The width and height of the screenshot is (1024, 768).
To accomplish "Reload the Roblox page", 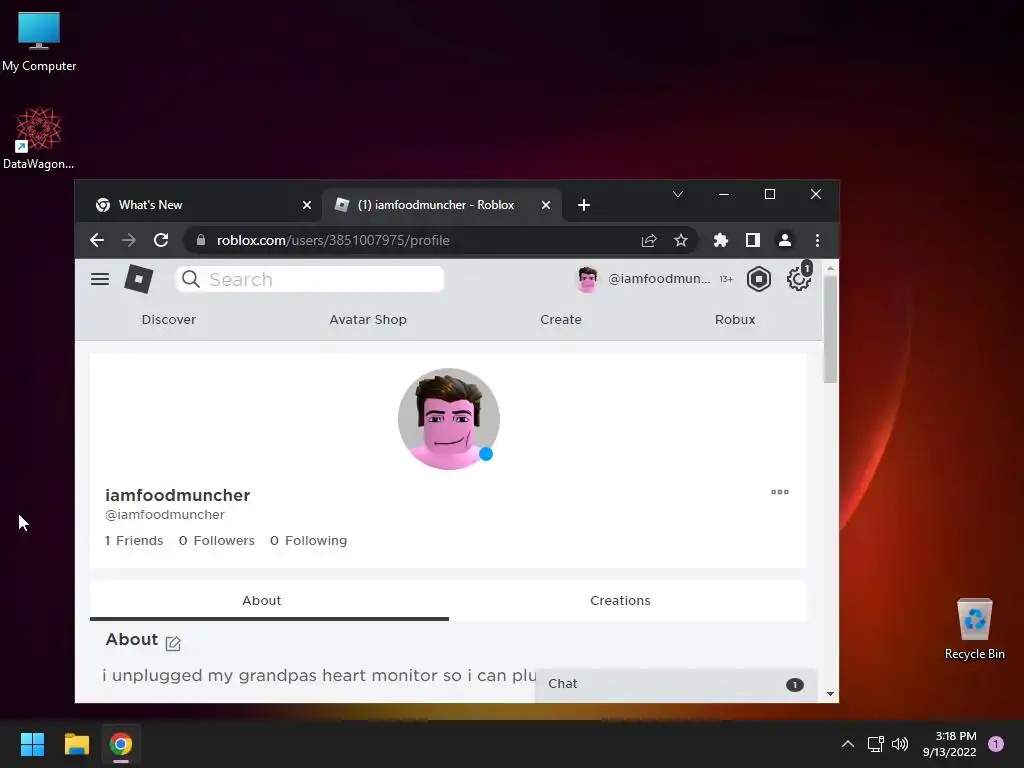I will 161,240.
